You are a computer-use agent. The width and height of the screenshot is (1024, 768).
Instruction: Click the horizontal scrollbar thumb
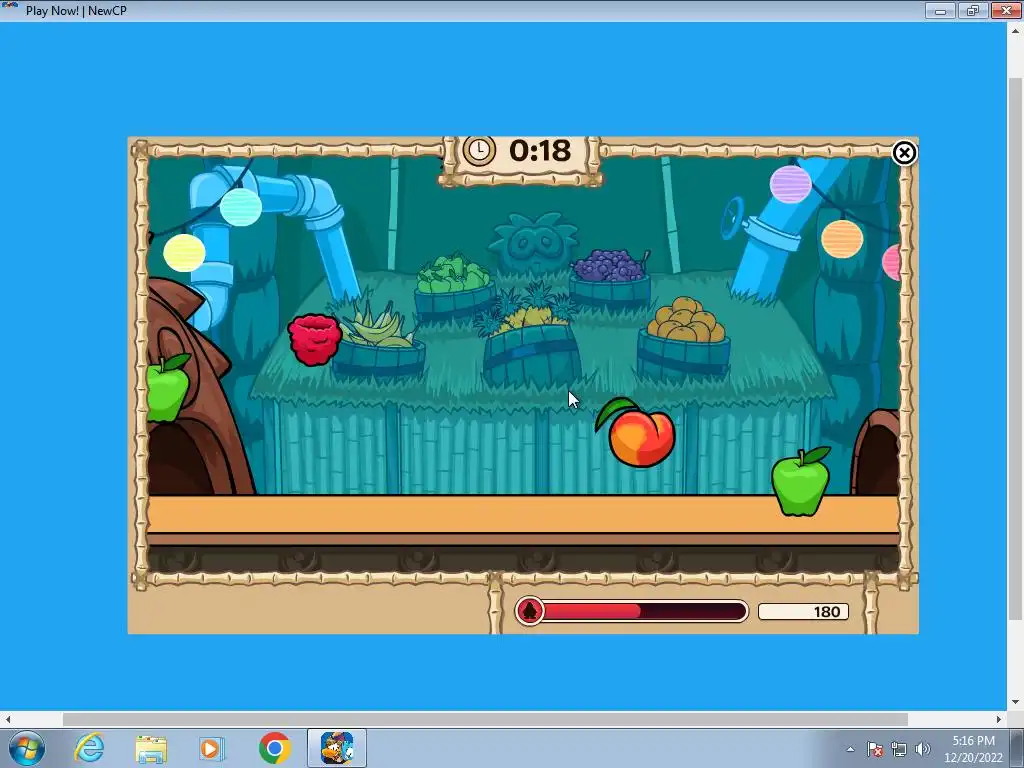click(485, 719)
